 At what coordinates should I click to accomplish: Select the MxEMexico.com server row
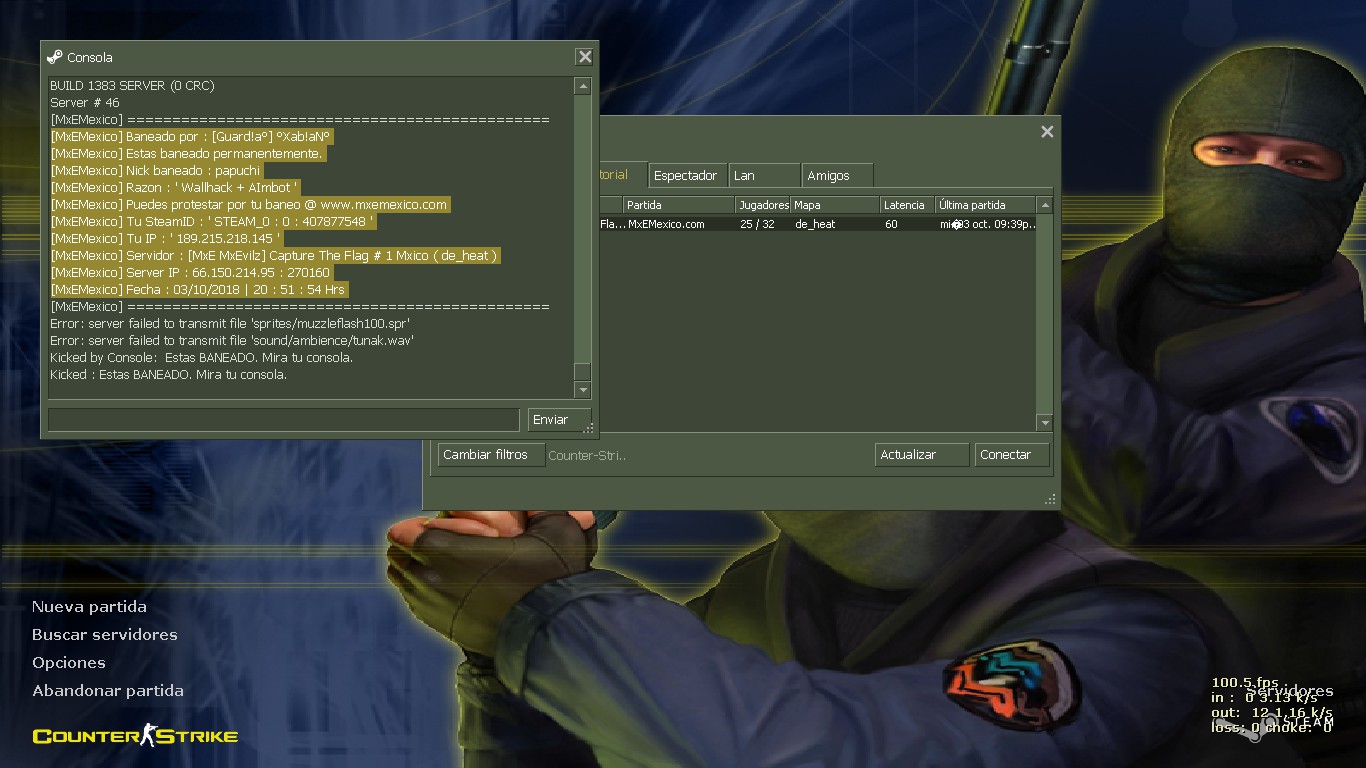(x=818, y=224)
